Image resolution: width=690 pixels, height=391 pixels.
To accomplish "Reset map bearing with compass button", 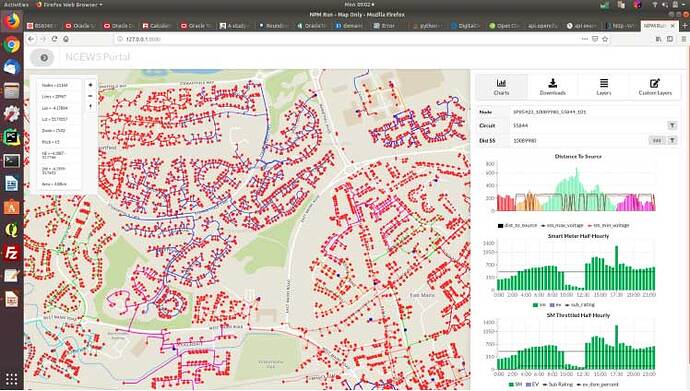I will (91, 106).
